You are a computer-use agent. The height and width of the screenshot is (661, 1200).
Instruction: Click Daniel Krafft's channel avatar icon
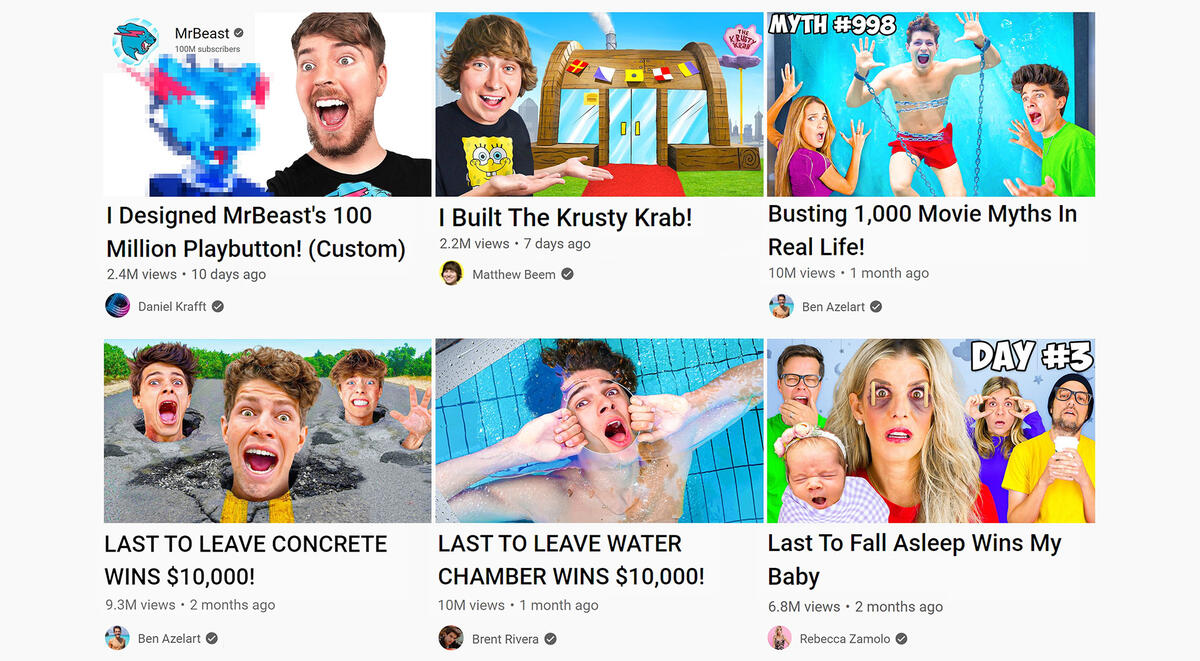pyautogui.click(x=118, y=306)
